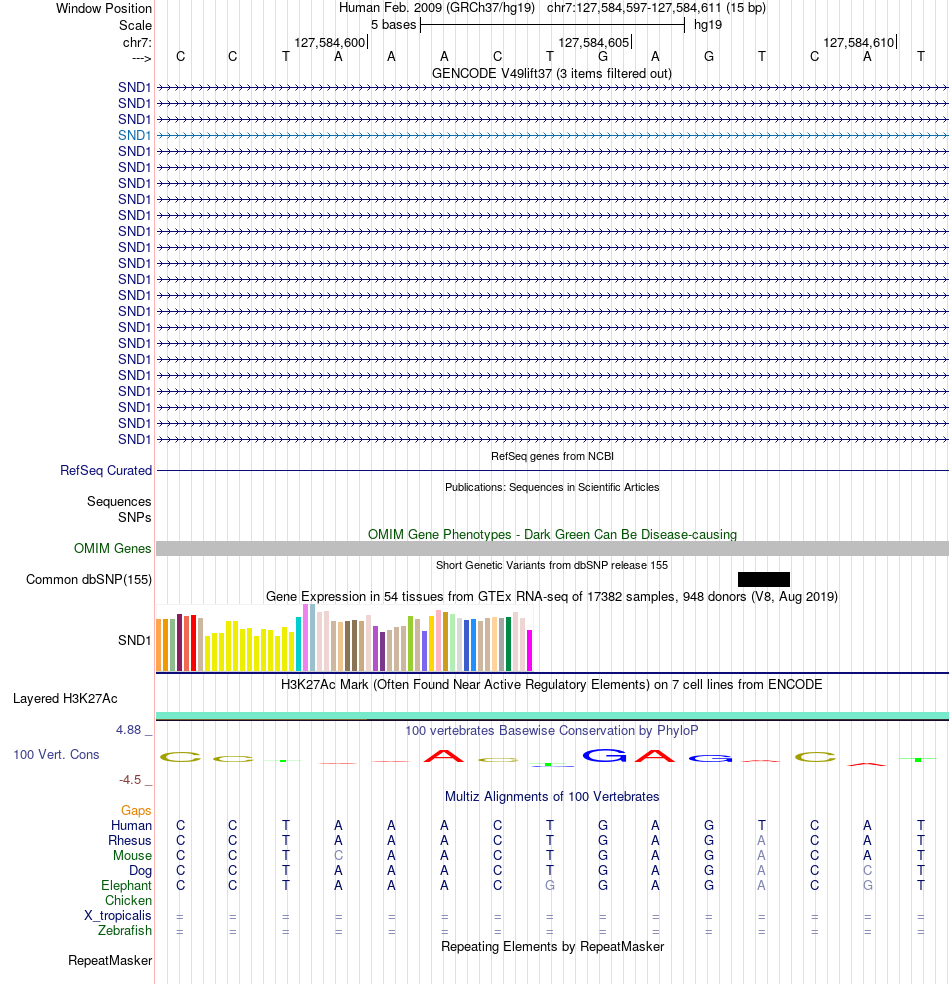Image resolution: width=950 pixels, height=984 pixels.
Task: Click '100 vertebrates Basewise Conservation by PhyloP' title
Action: coord(552,730)
